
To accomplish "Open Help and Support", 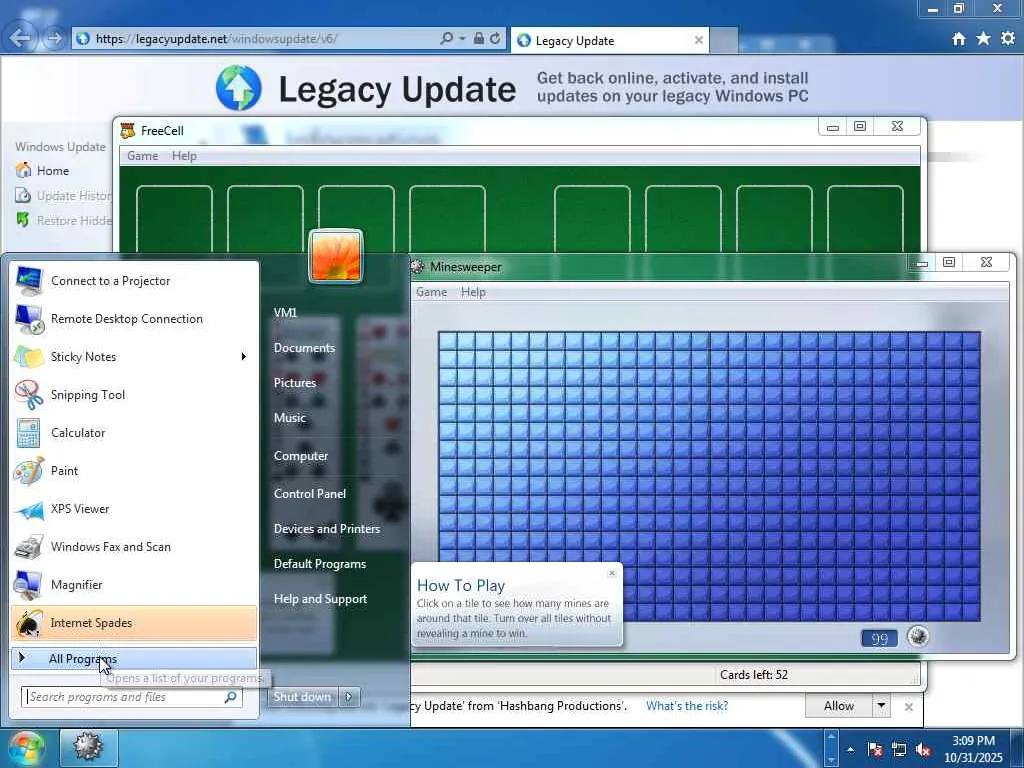I will point(320,599).
